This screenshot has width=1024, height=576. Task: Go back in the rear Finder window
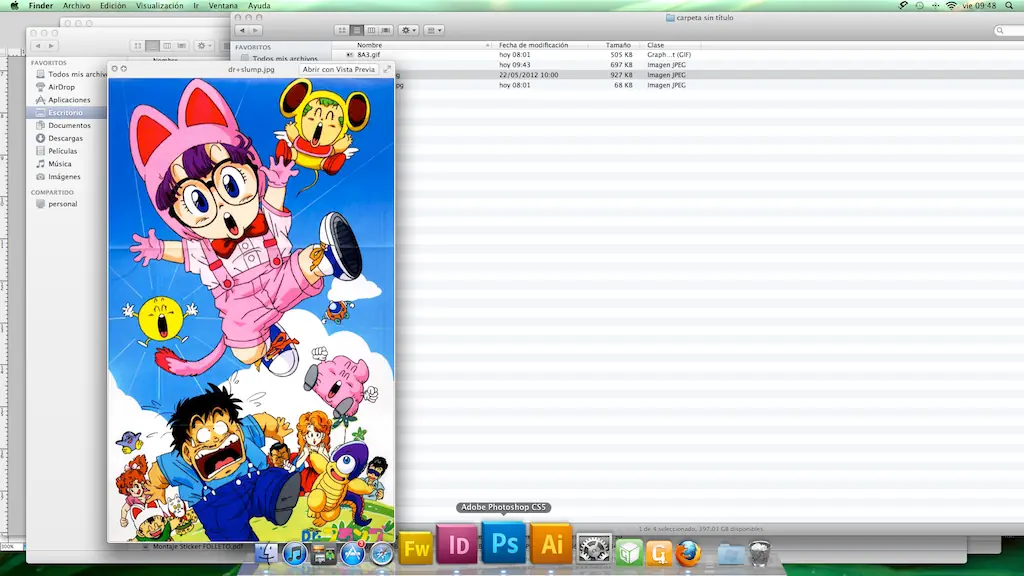pos(37,46)
